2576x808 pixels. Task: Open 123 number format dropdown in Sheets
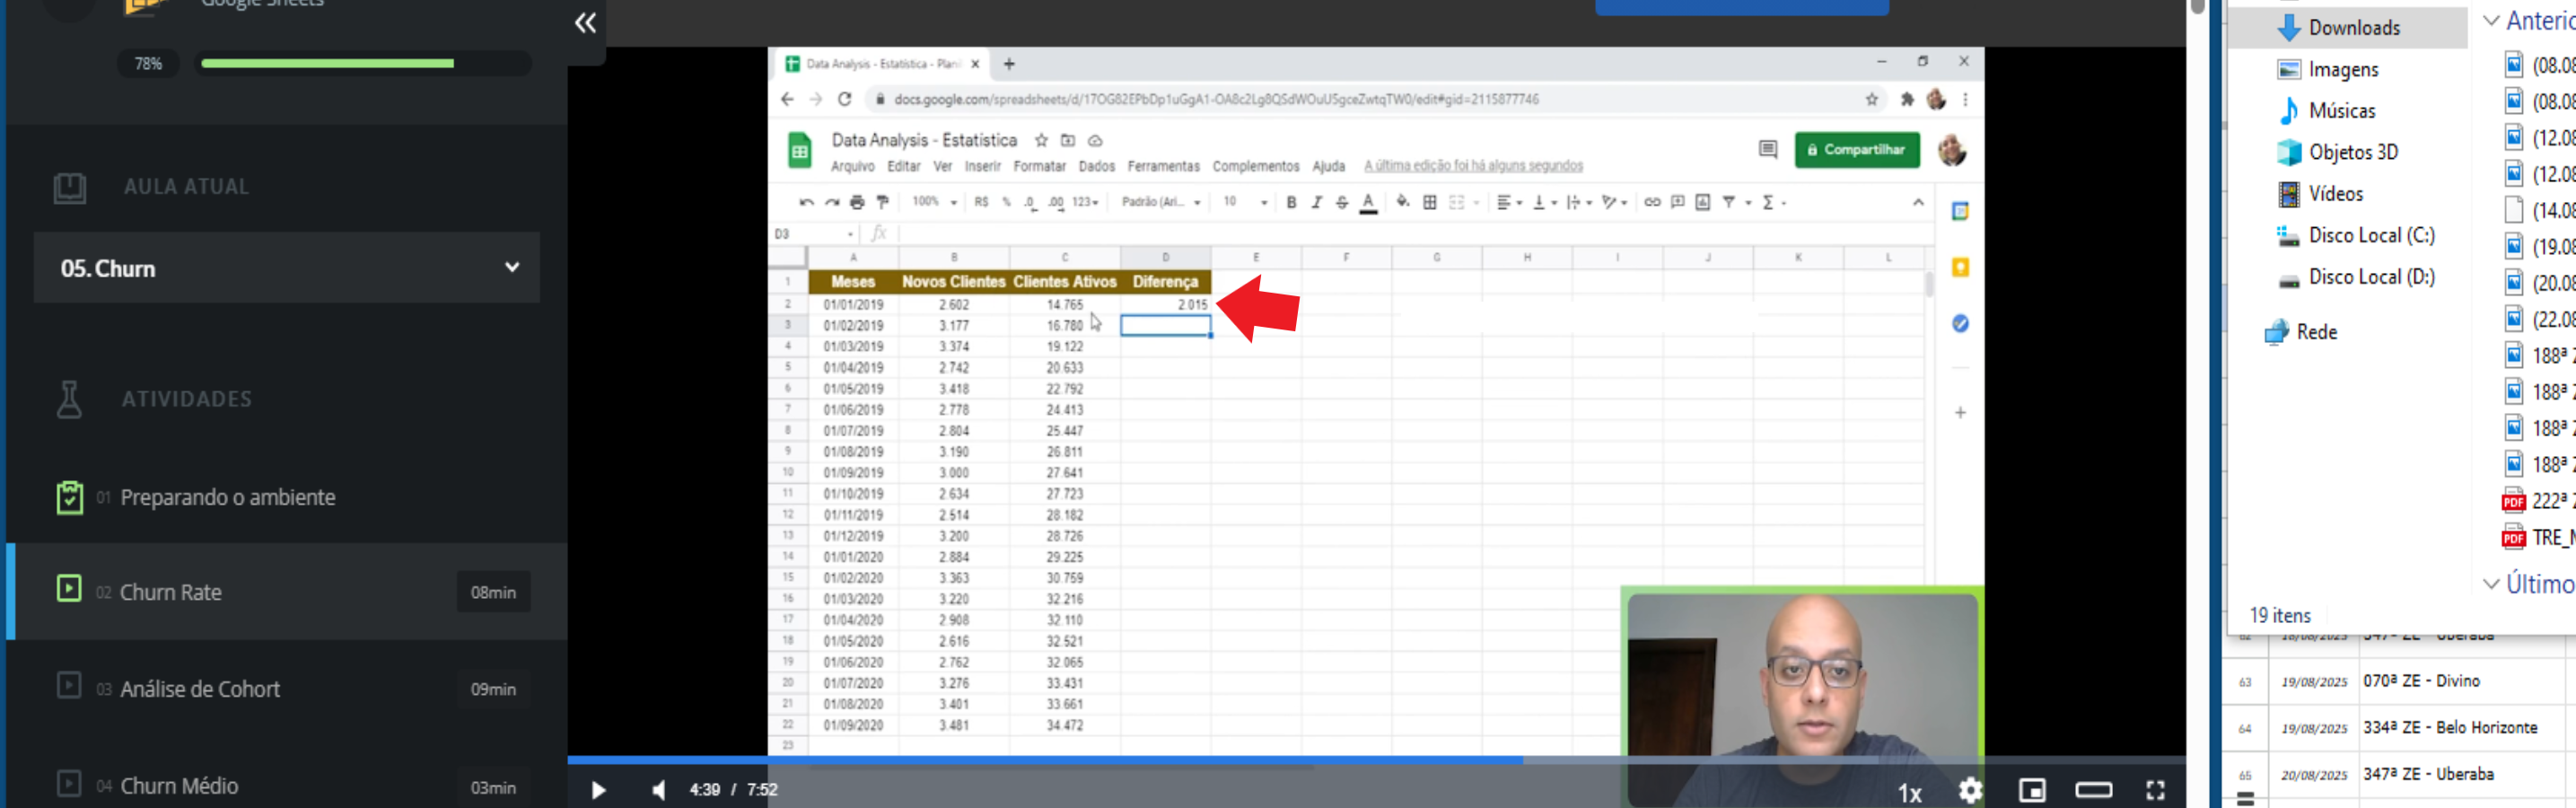click(x=1085, y=203)
